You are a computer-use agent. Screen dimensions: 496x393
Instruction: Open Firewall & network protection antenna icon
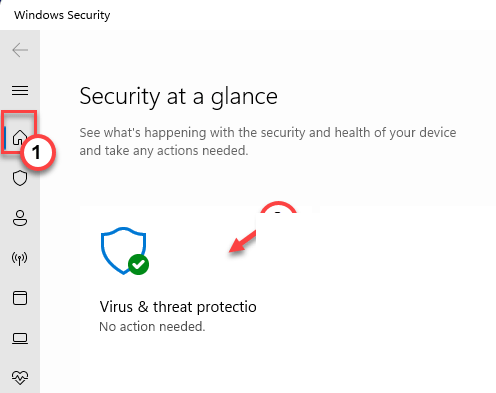[20, 258]
